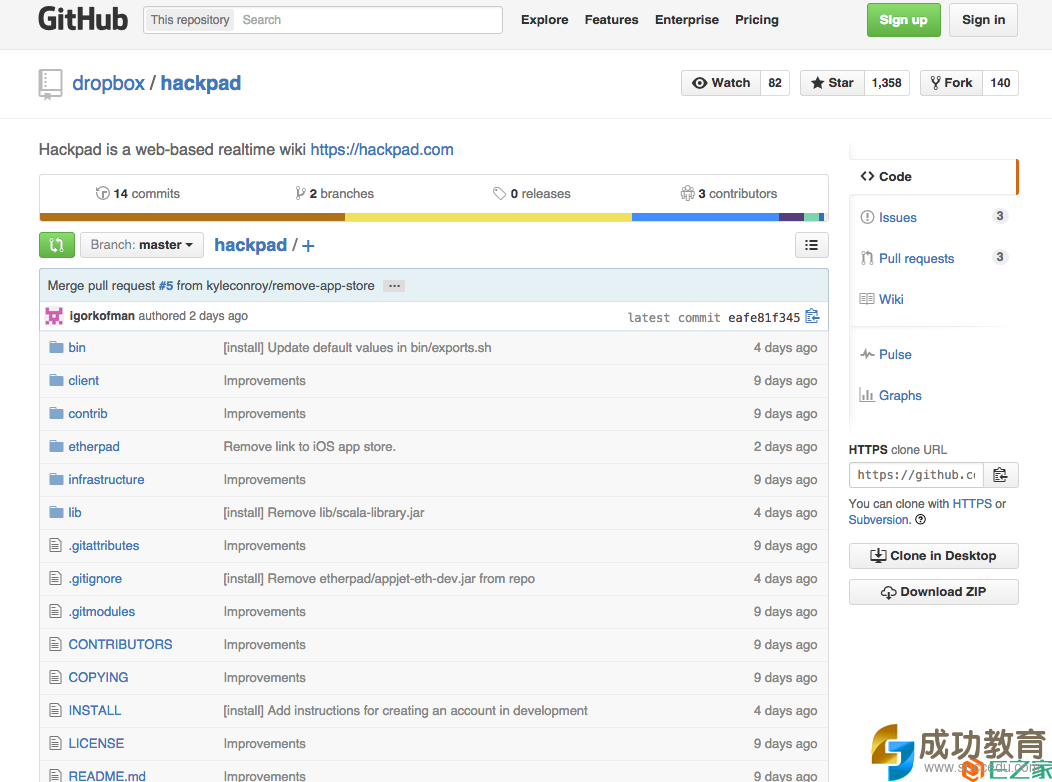This screenshot has width=1052, height=782.
Task: Open the Branch: master dropdown
Action: coord(141,245)
